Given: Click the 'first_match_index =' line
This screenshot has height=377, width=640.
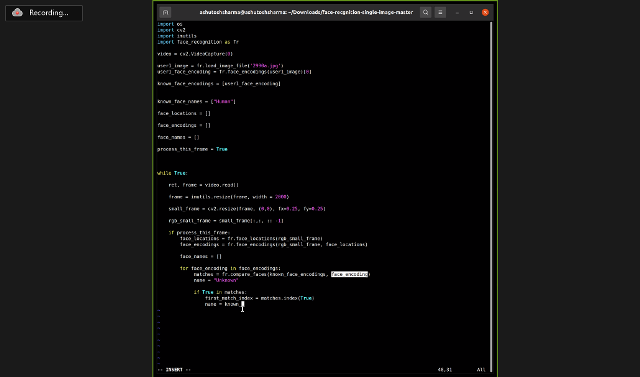Looking at the screenshot, I should pos(260,298).
